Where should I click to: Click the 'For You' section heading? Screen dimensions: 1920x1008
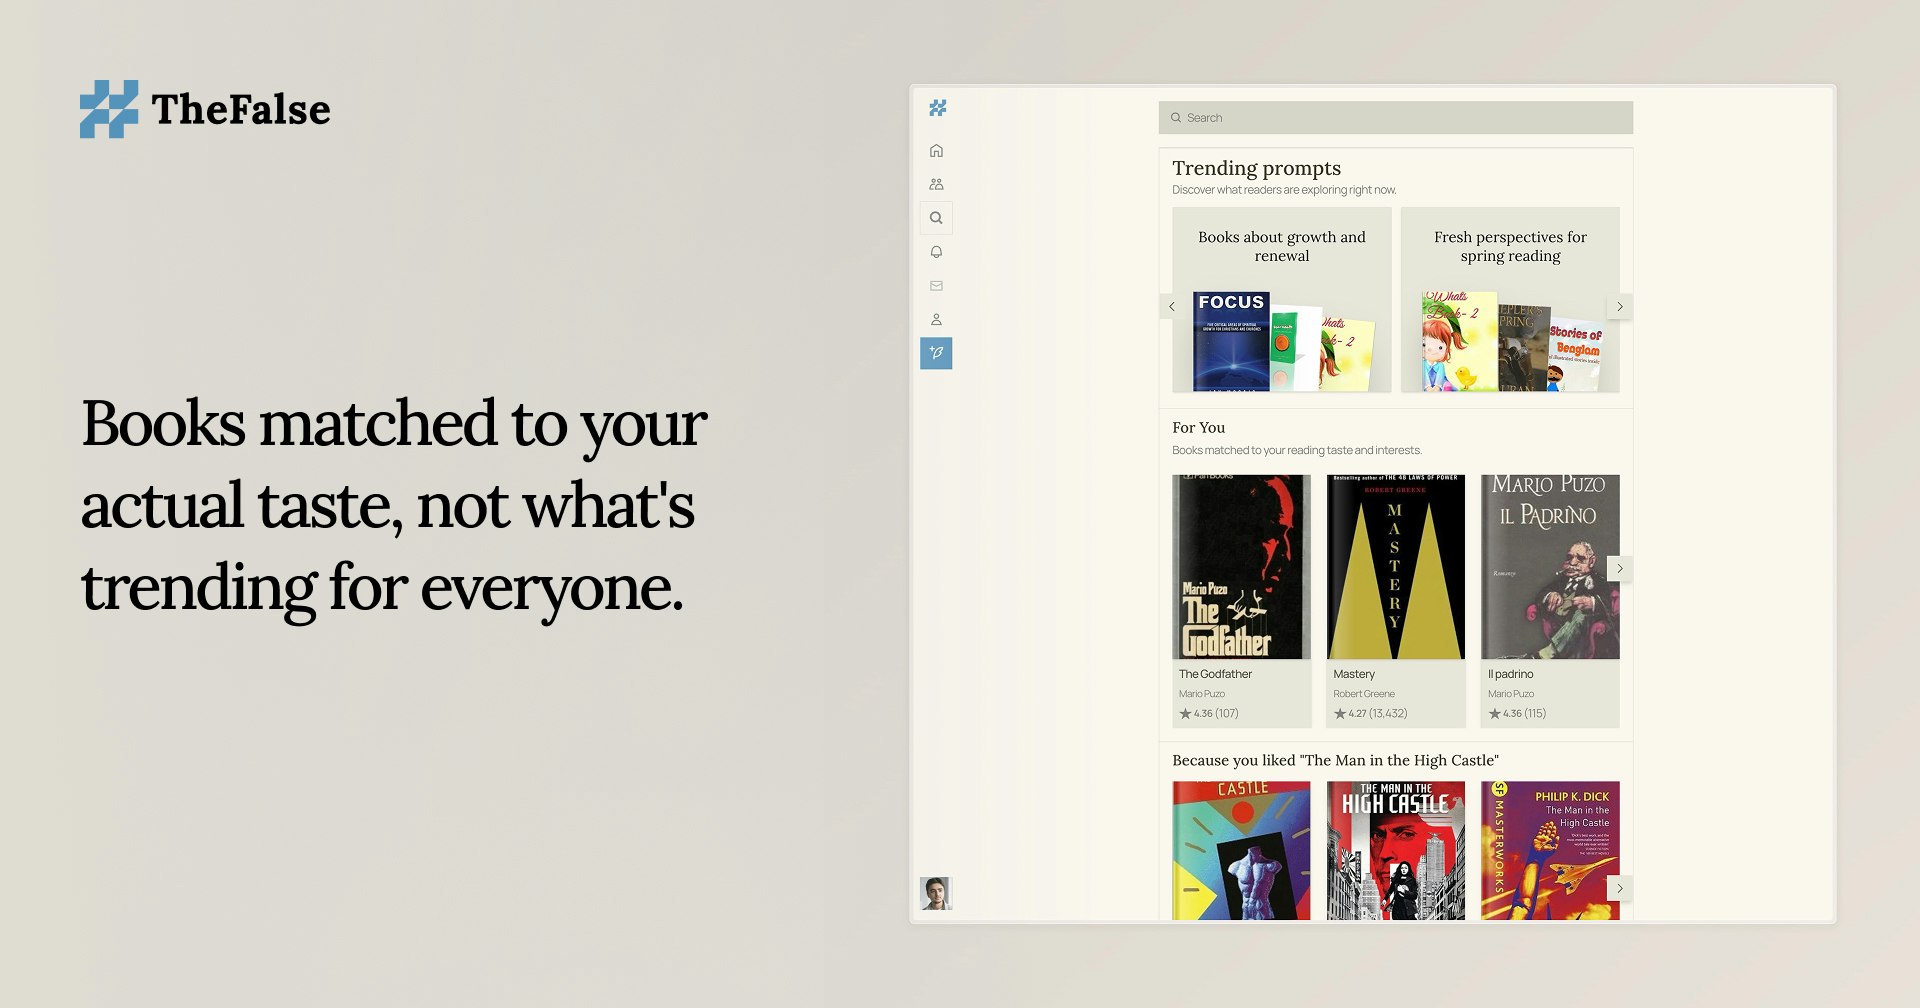1198,428
